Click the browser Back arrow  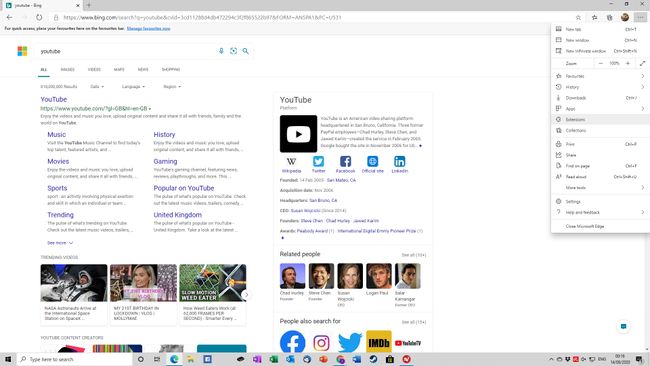click(9, 17)
